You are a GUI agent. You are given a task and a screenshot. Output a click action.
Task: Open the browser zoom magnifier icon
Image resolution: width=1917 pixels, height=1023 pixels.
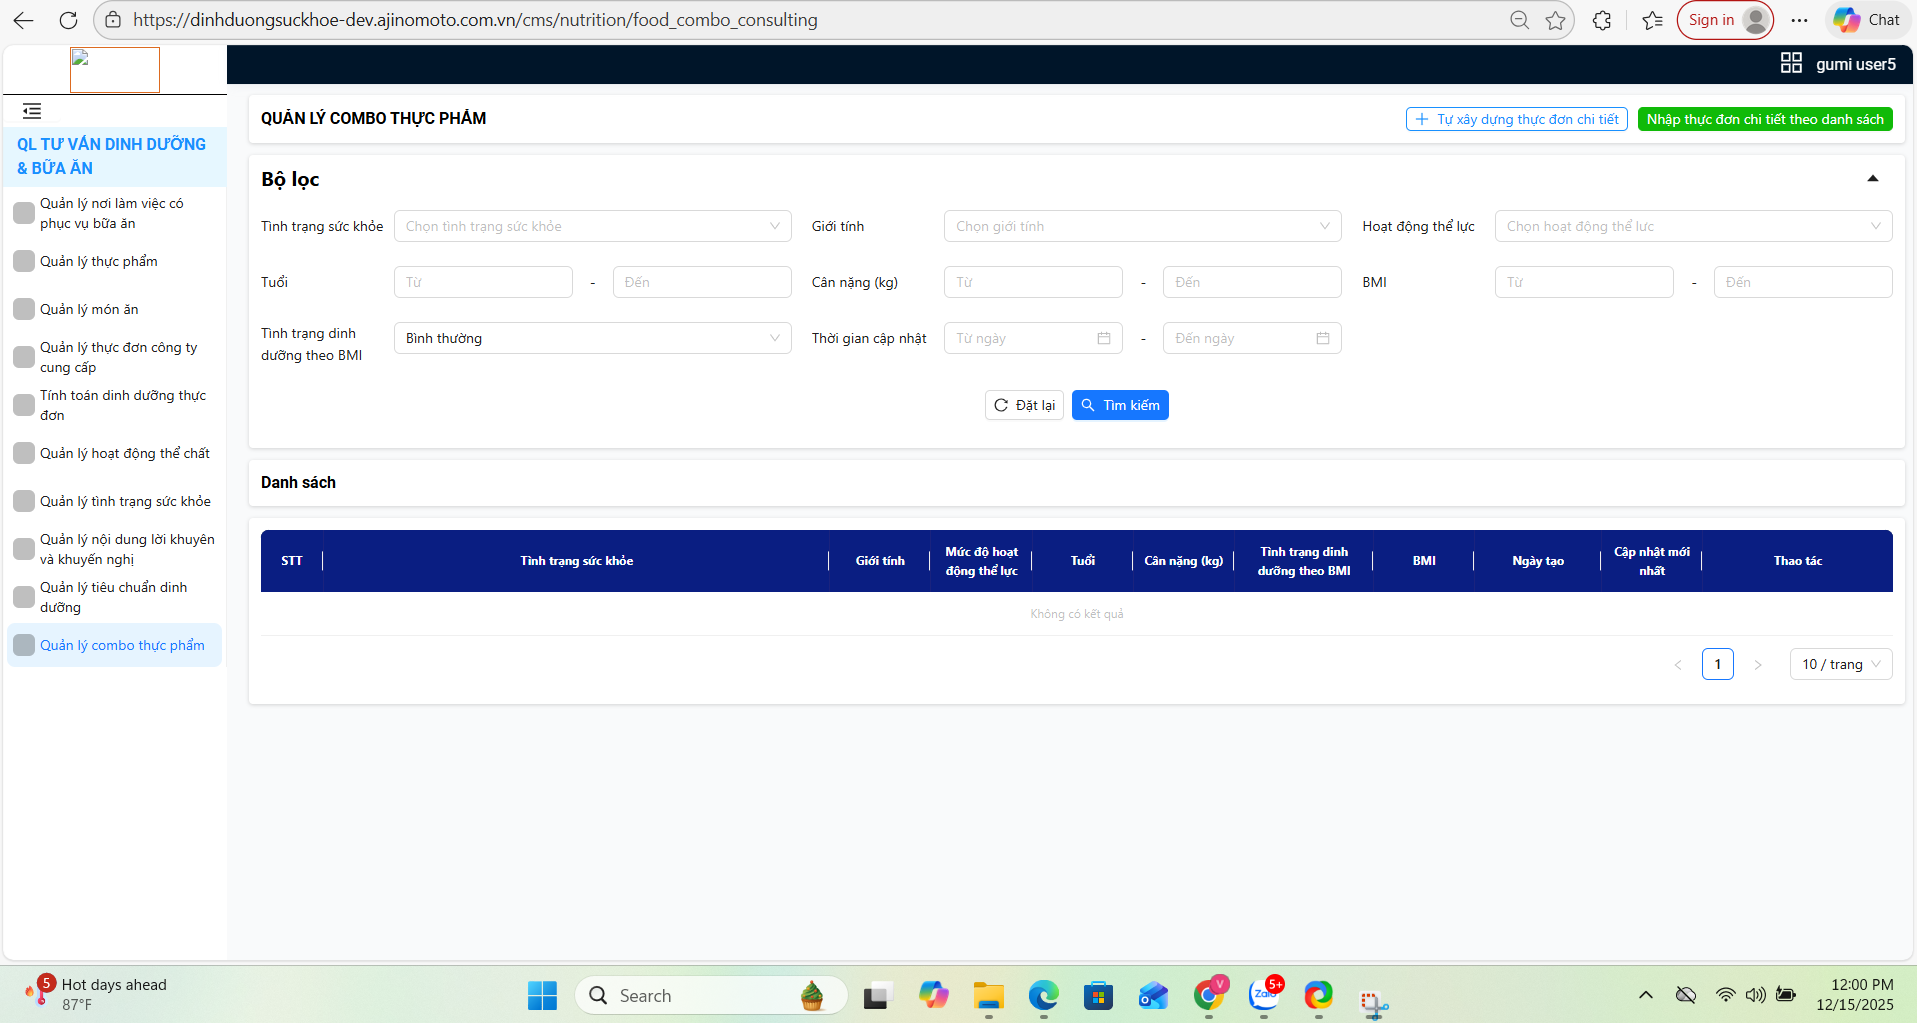pyautogui.click(x=1519, y=20)
